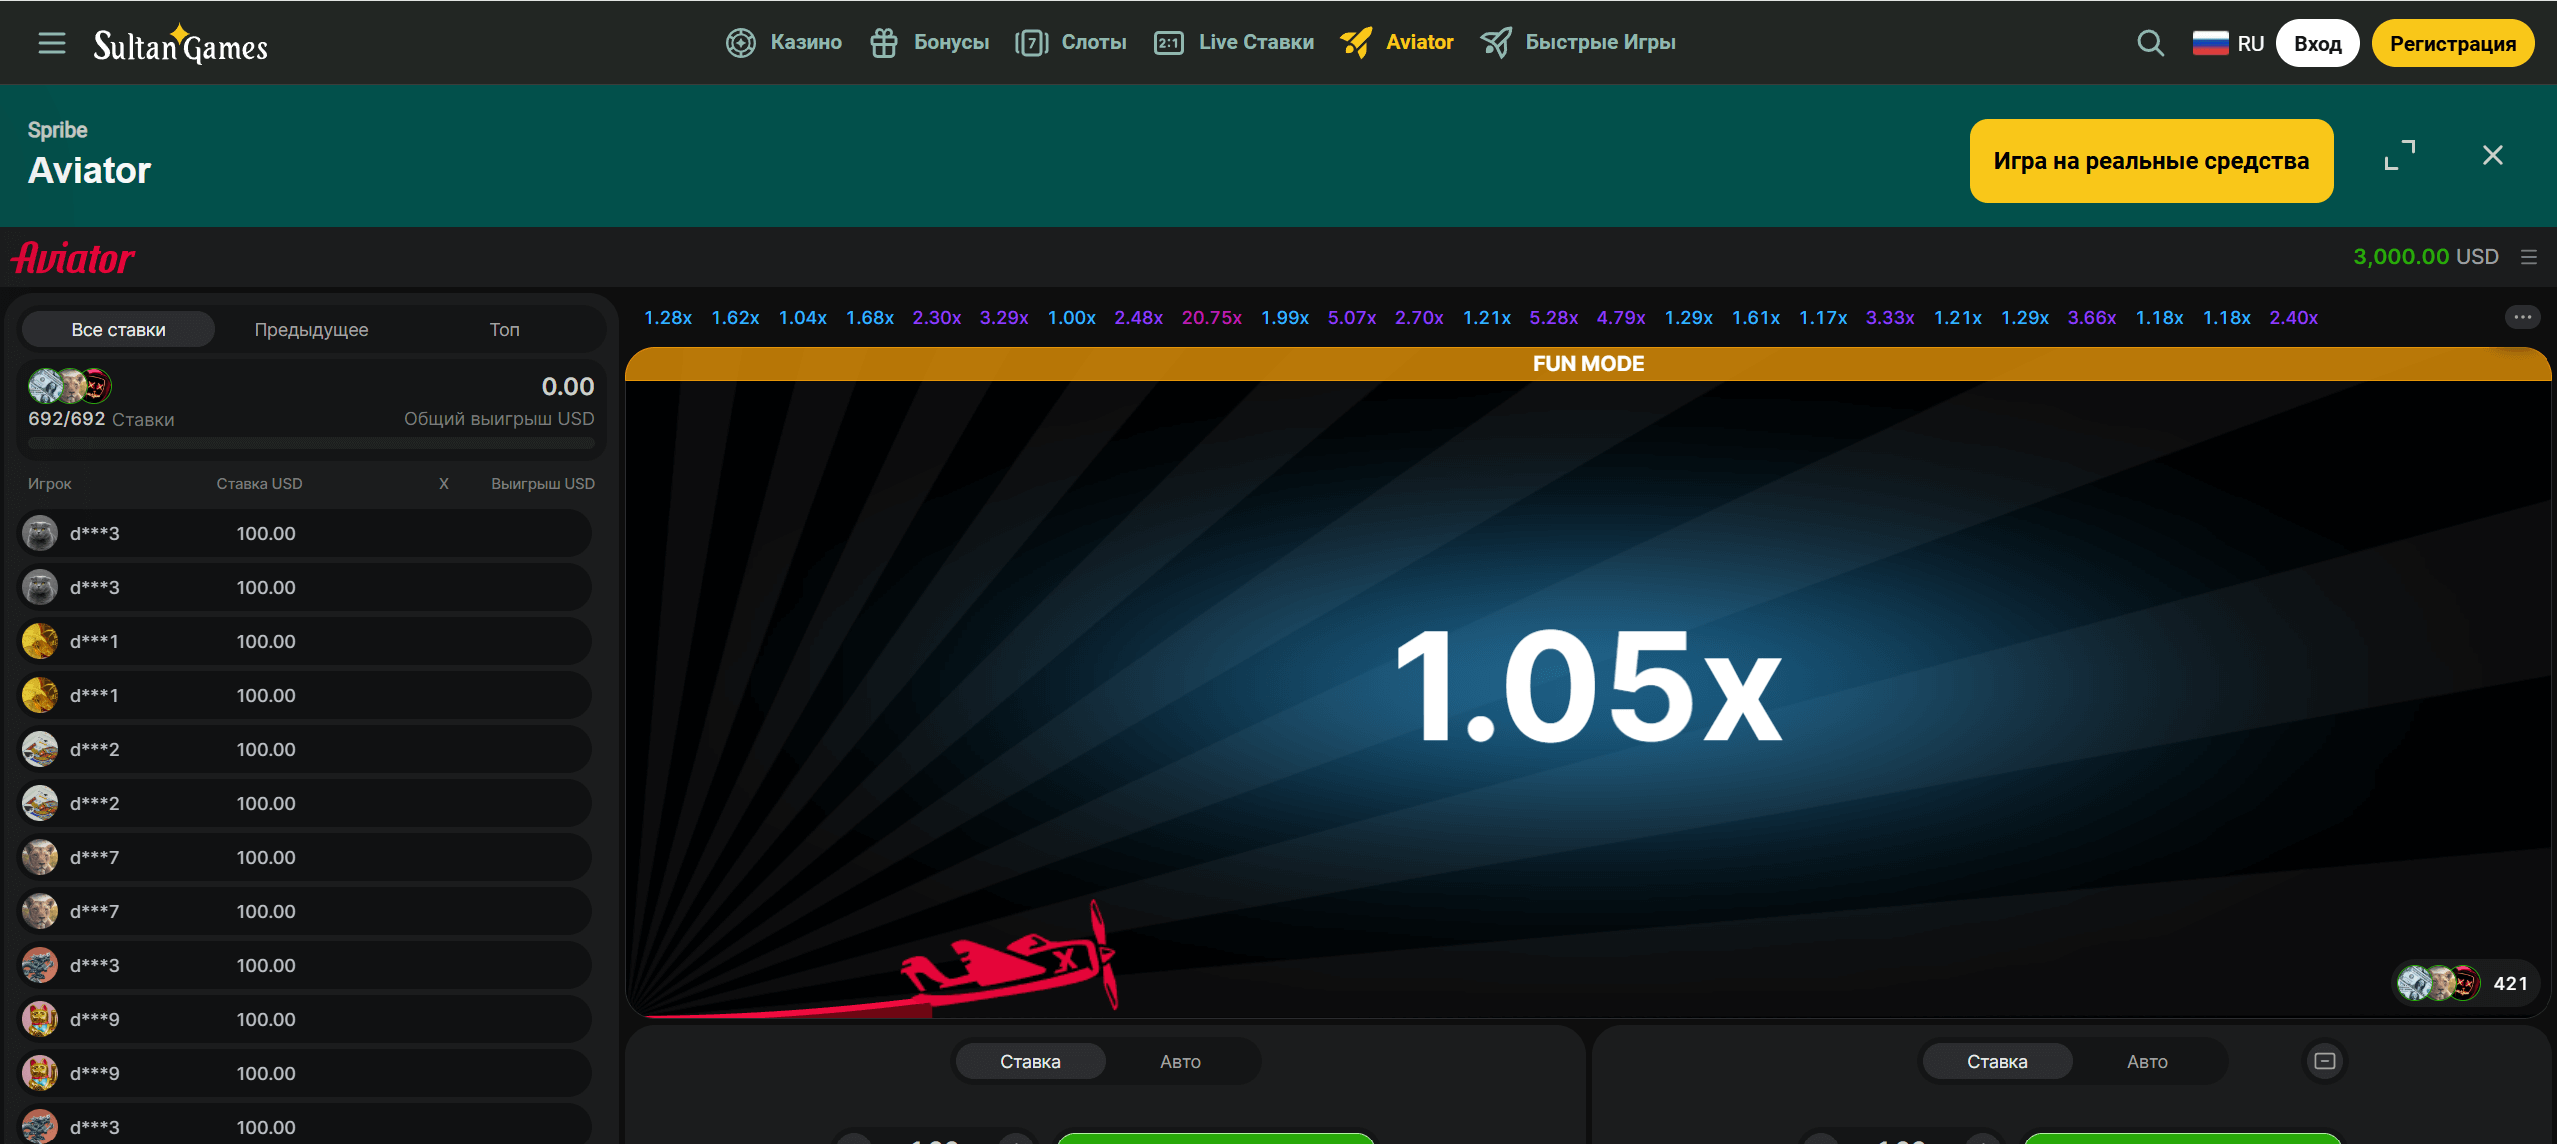Click the FUN MODE banner

(x=1588, y=364)
